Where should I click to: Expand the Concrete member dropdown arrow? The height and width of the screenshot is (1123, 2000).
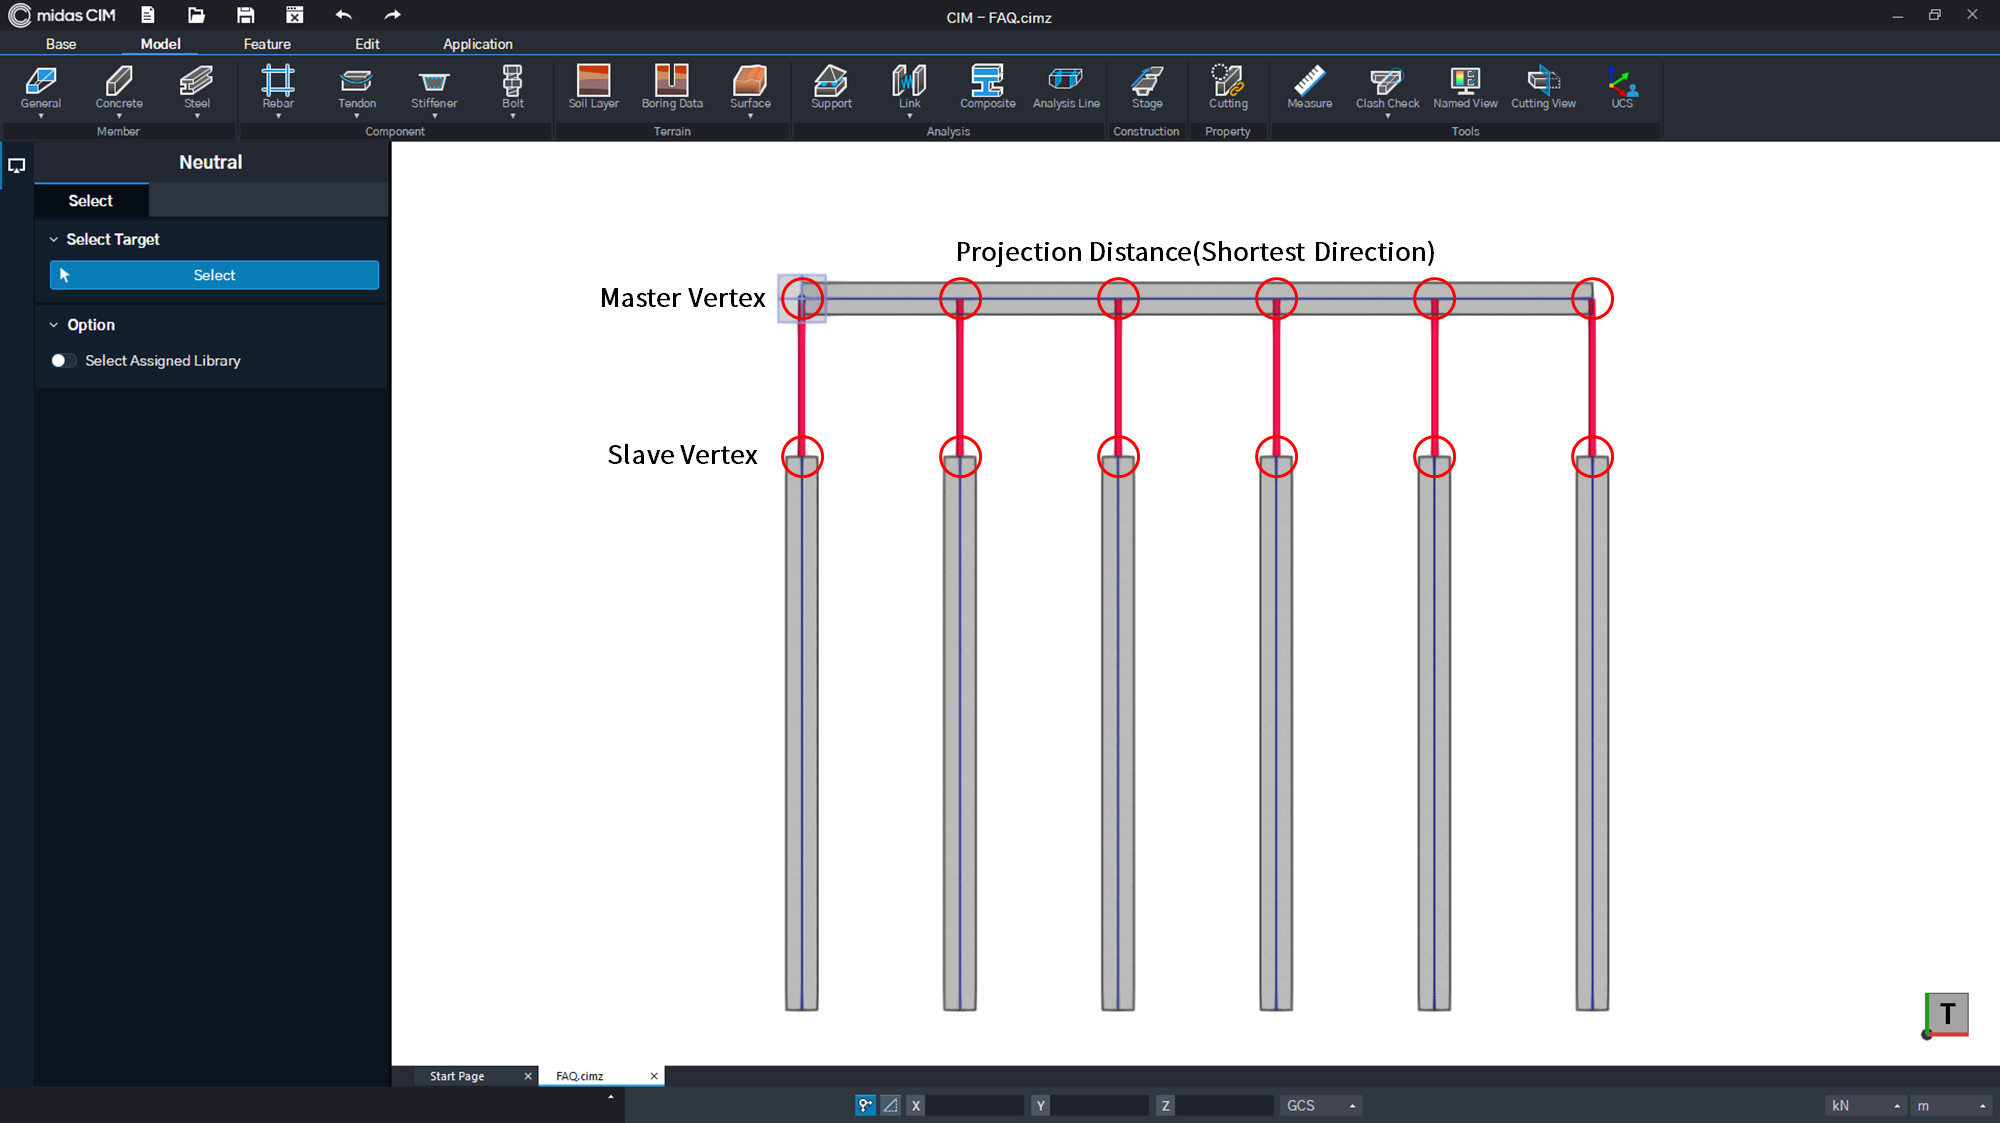point(119,115)
